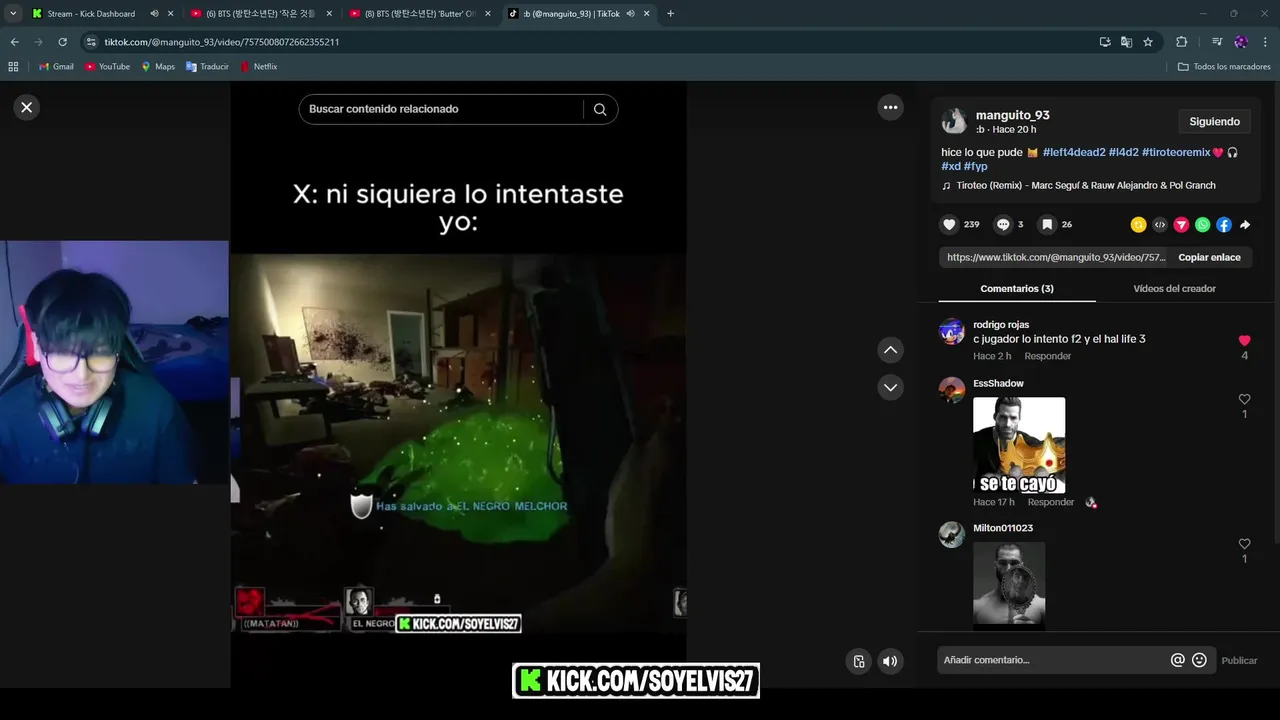Go to next video arrow

[890, 387]
